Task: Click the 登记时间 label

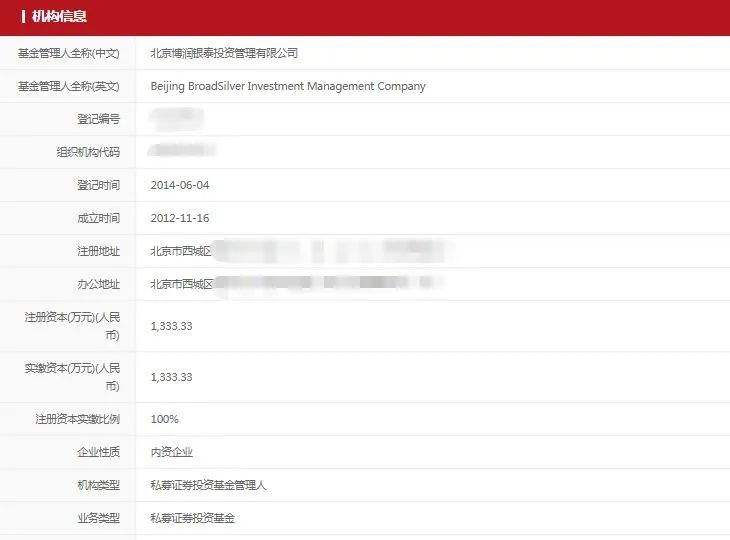Action: pos(98,185)
